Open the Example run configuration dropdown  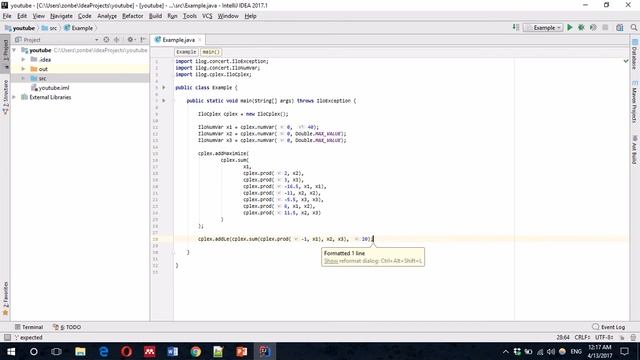pyautogui.click(x=544, y=27)
